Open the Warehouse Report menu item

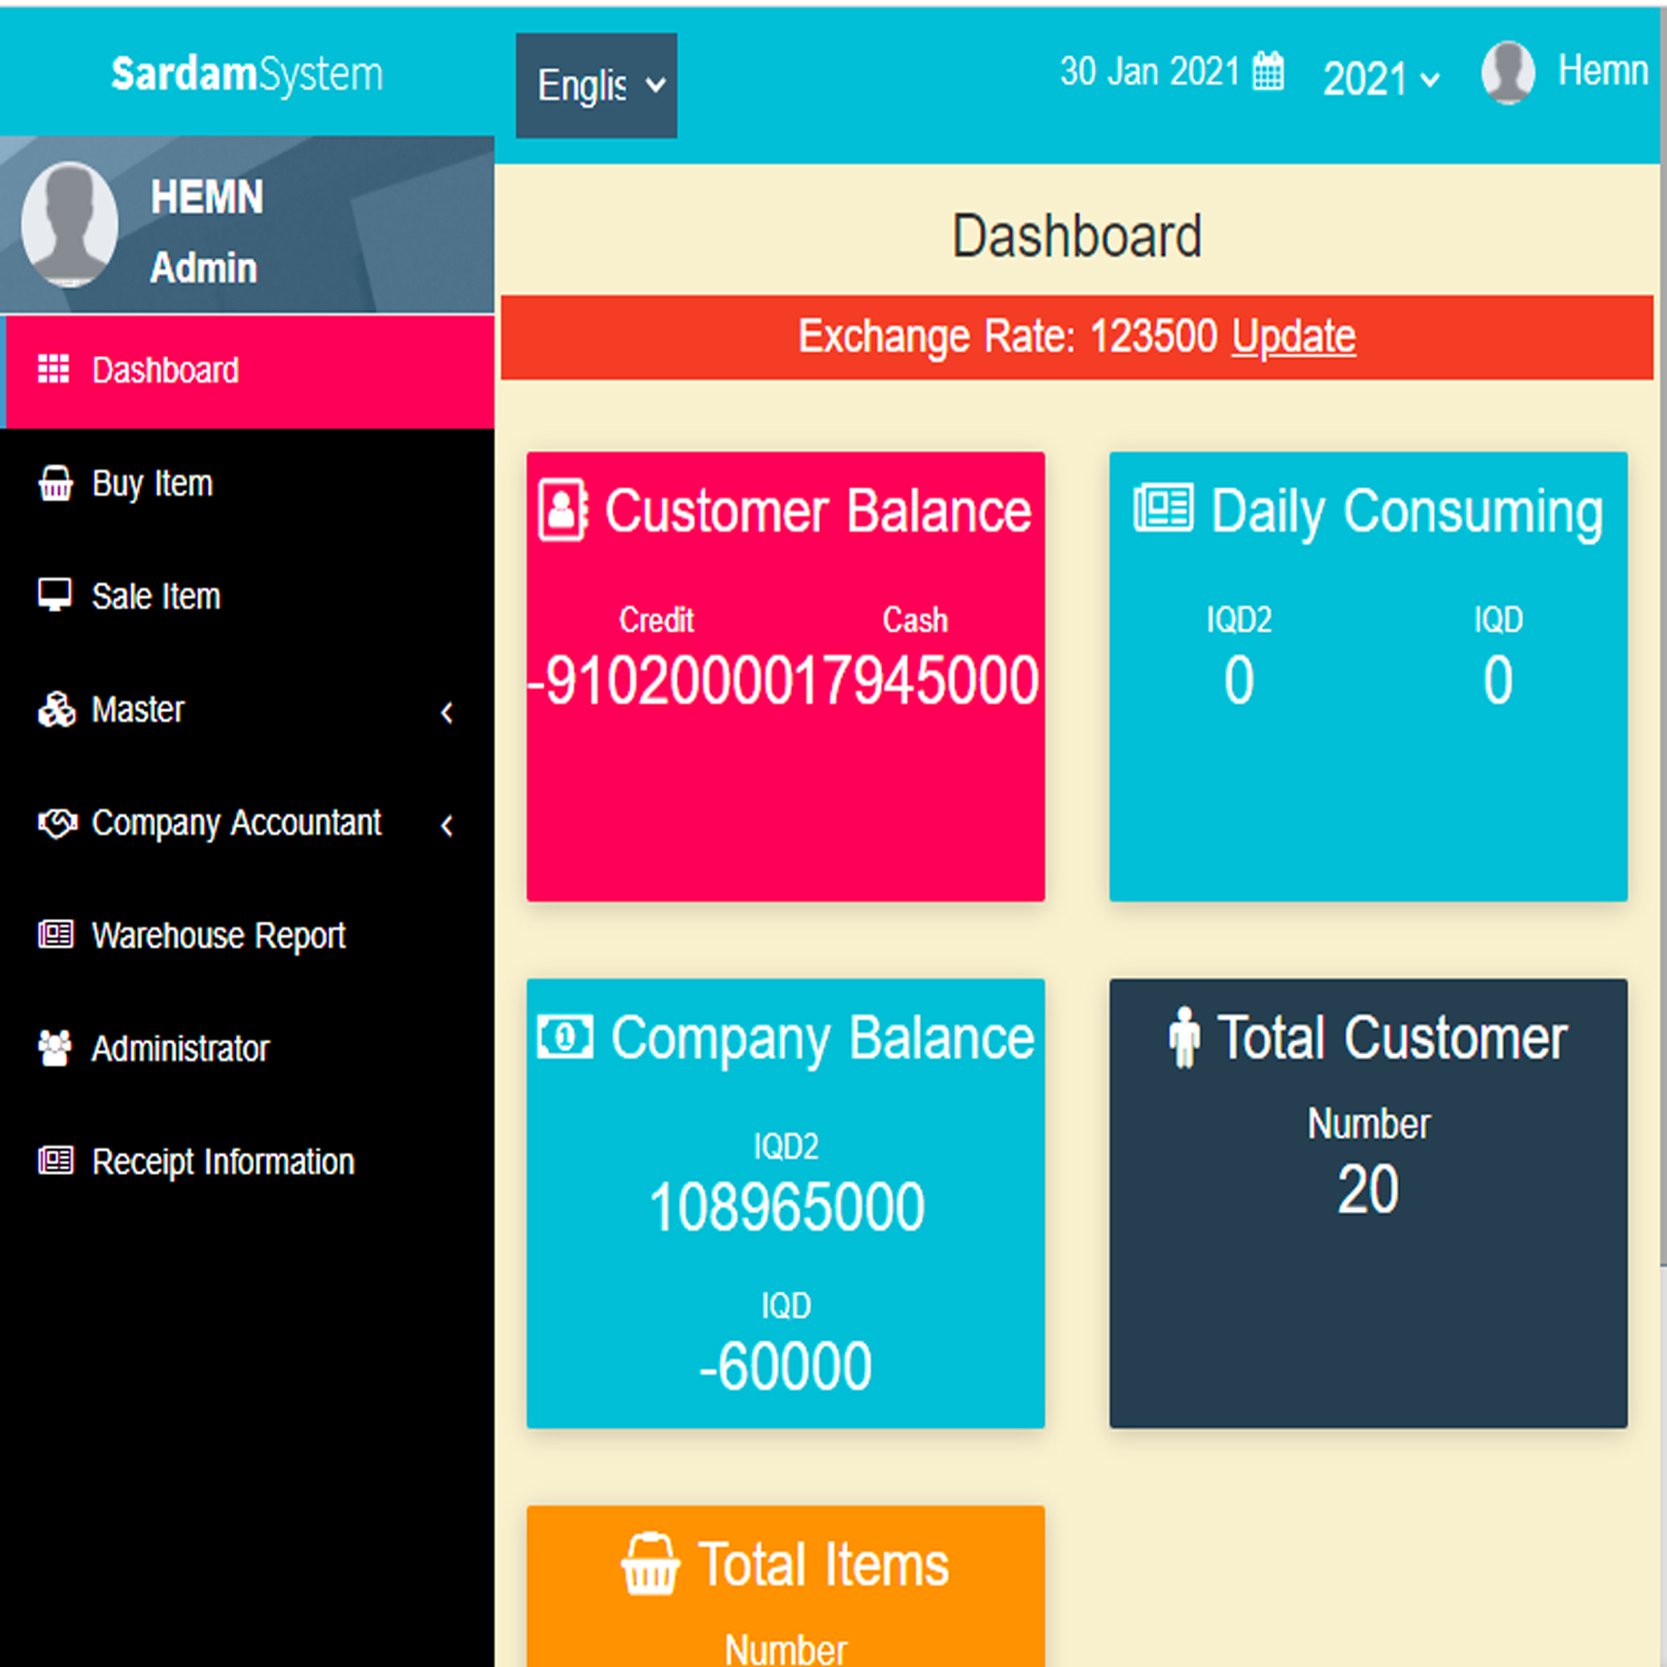(218, 936)
